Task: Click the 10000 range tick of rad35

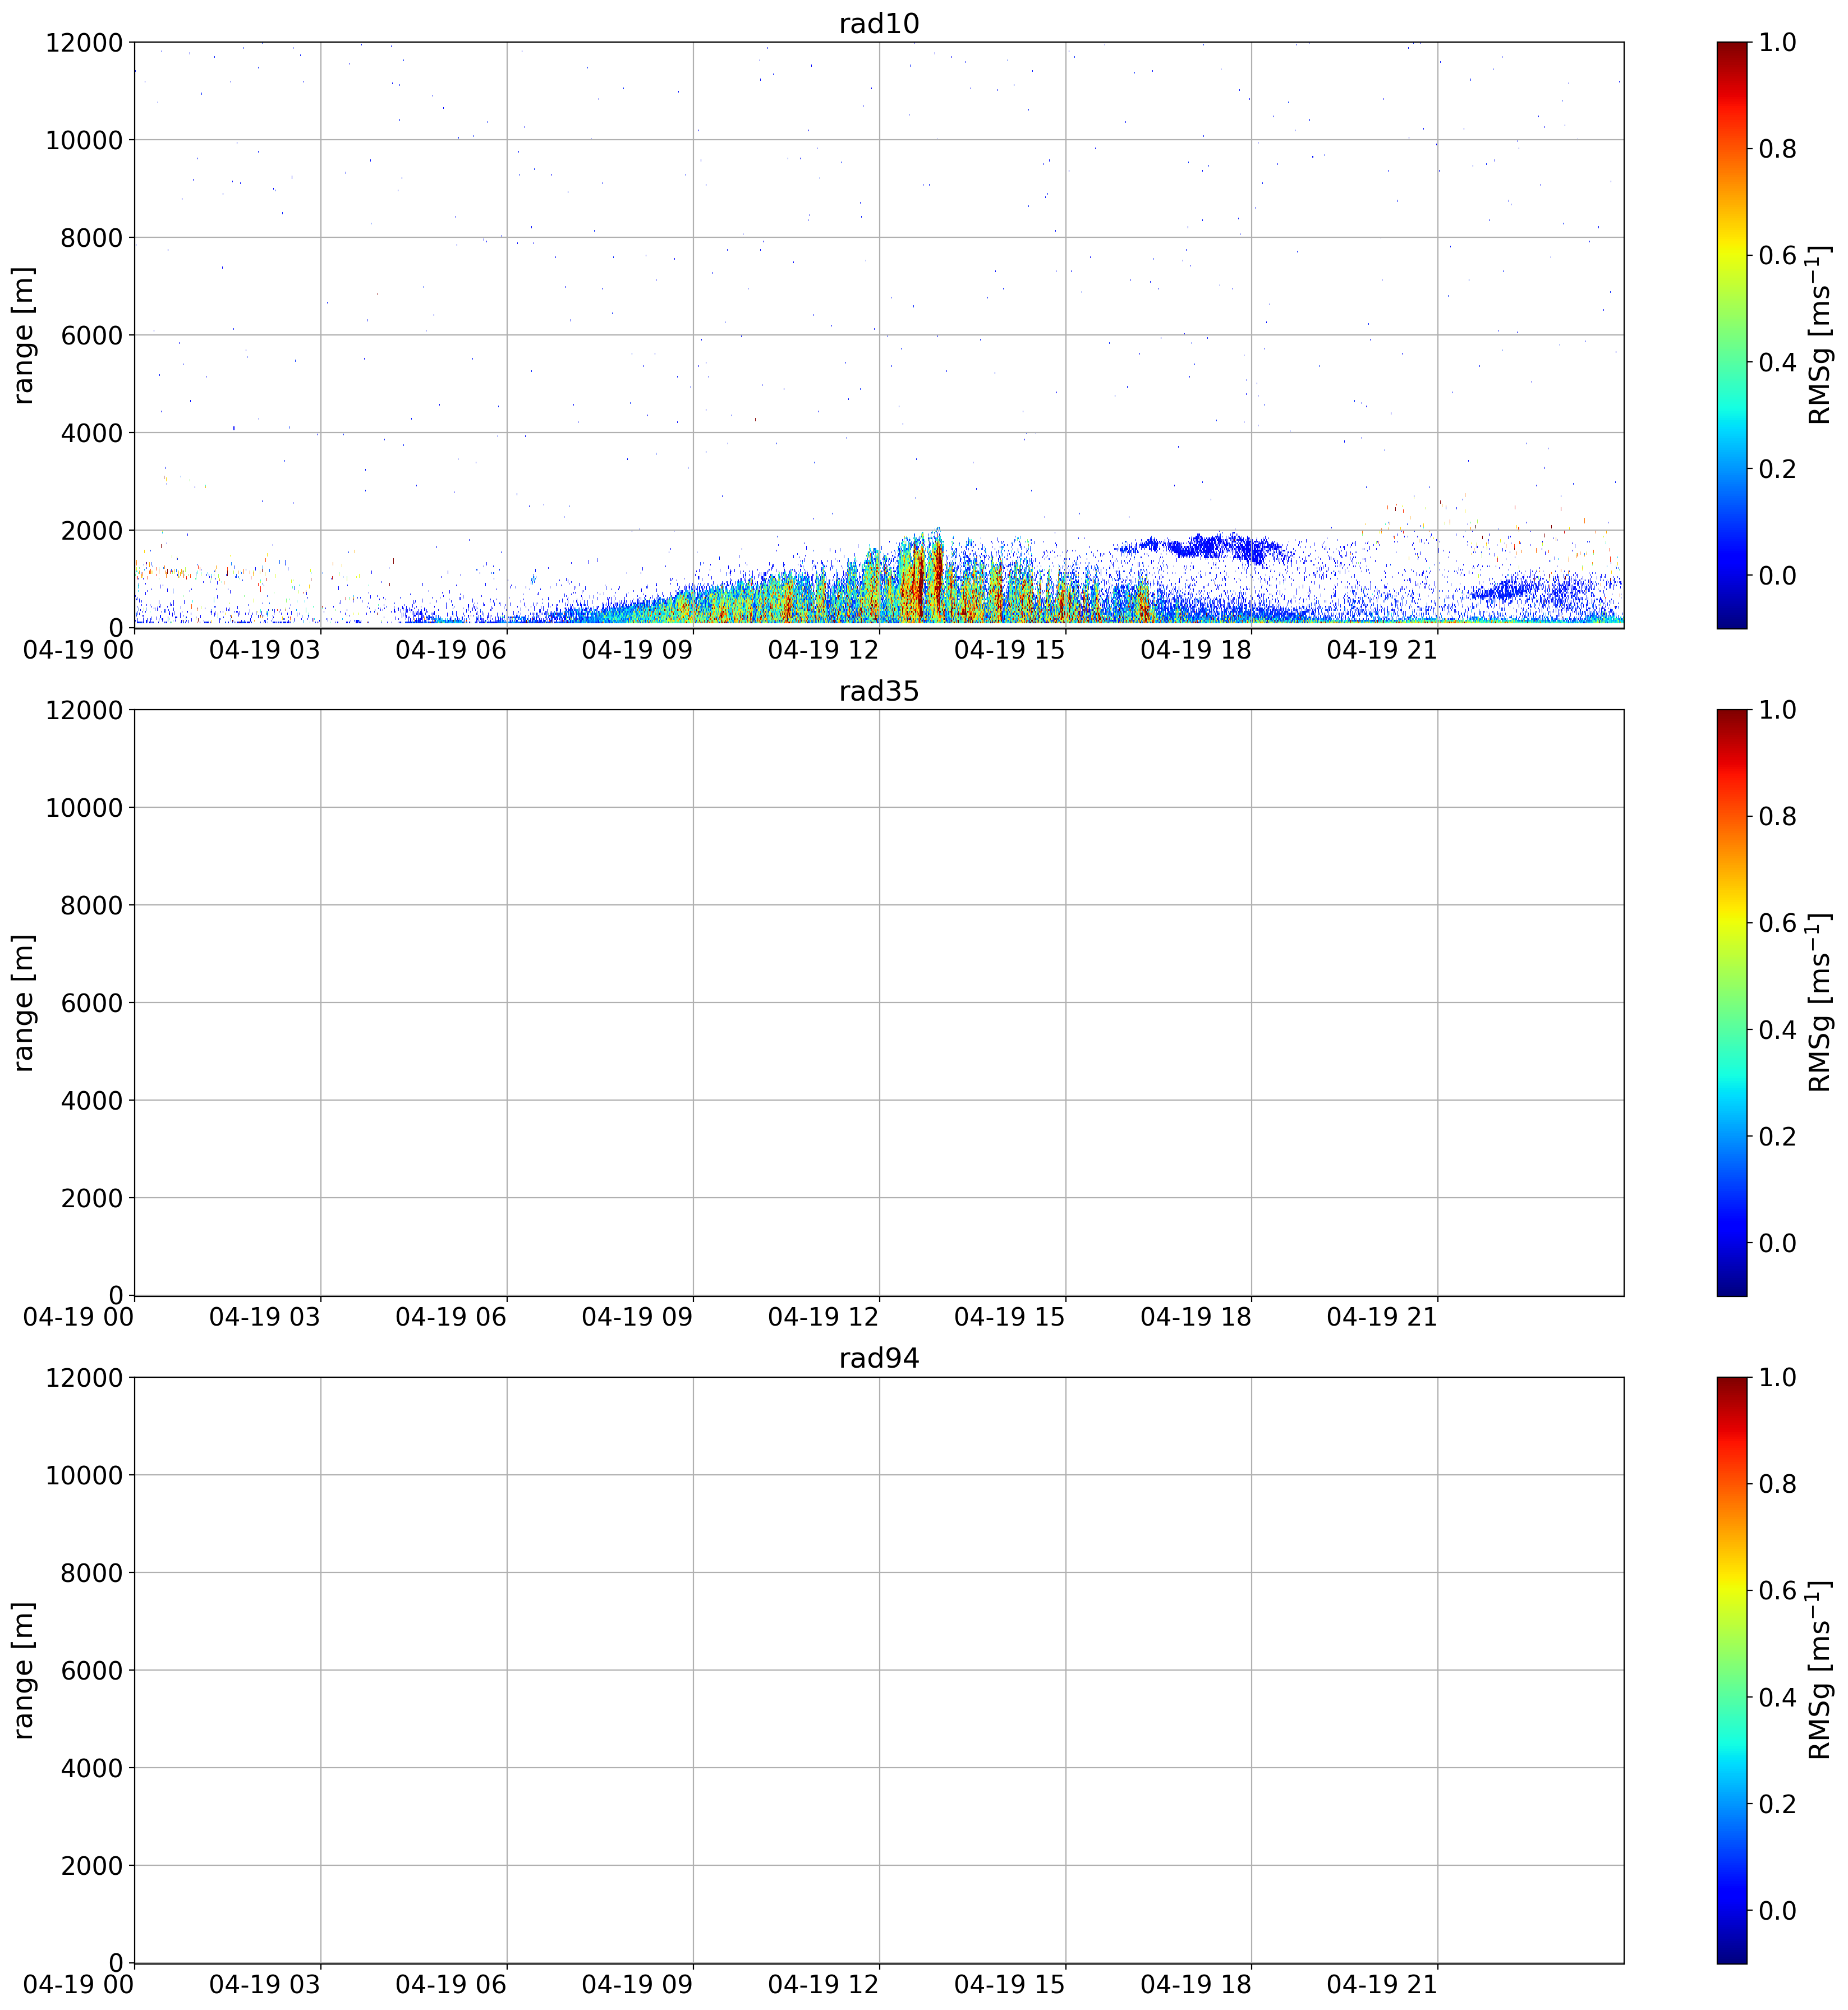Action: pos(84,808)
